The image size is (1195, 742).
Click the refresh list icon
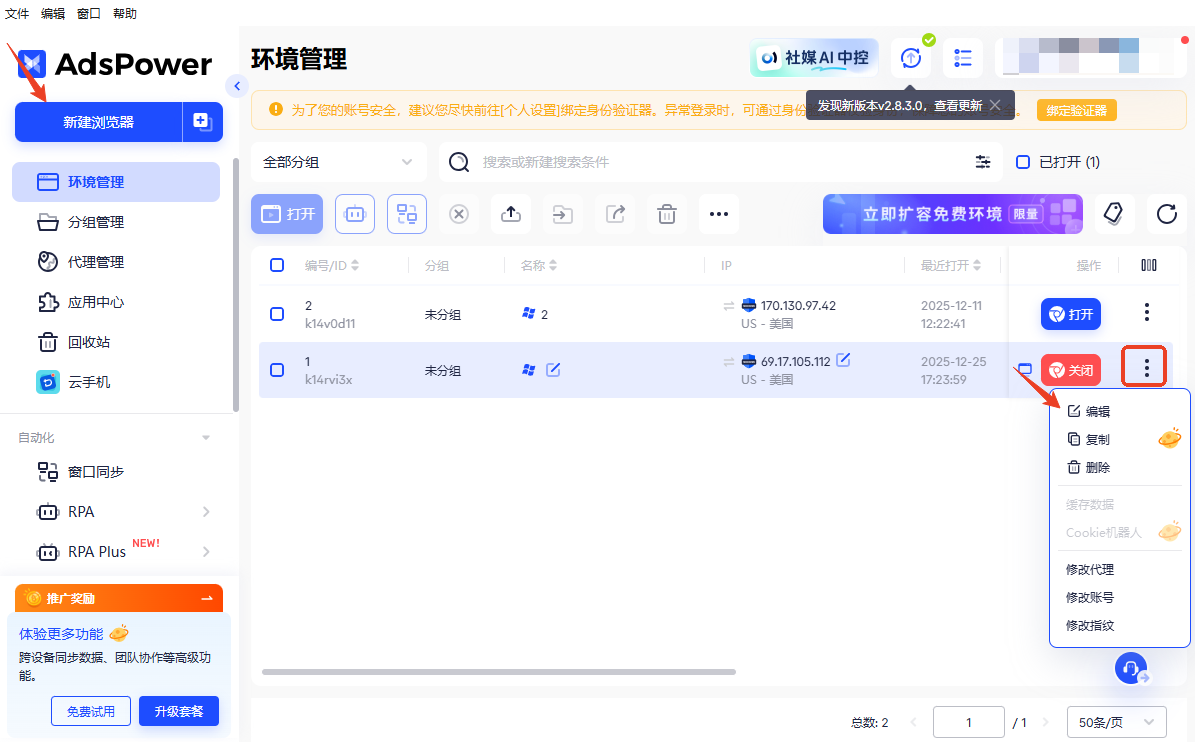pos(1166,214)
